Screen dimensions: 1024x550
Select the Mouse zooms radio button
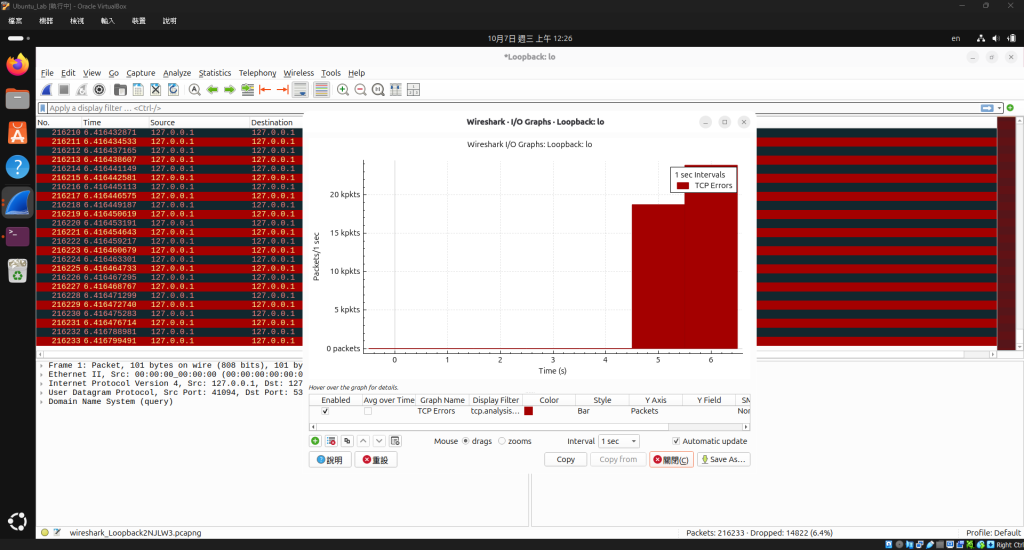click(502, 441)
